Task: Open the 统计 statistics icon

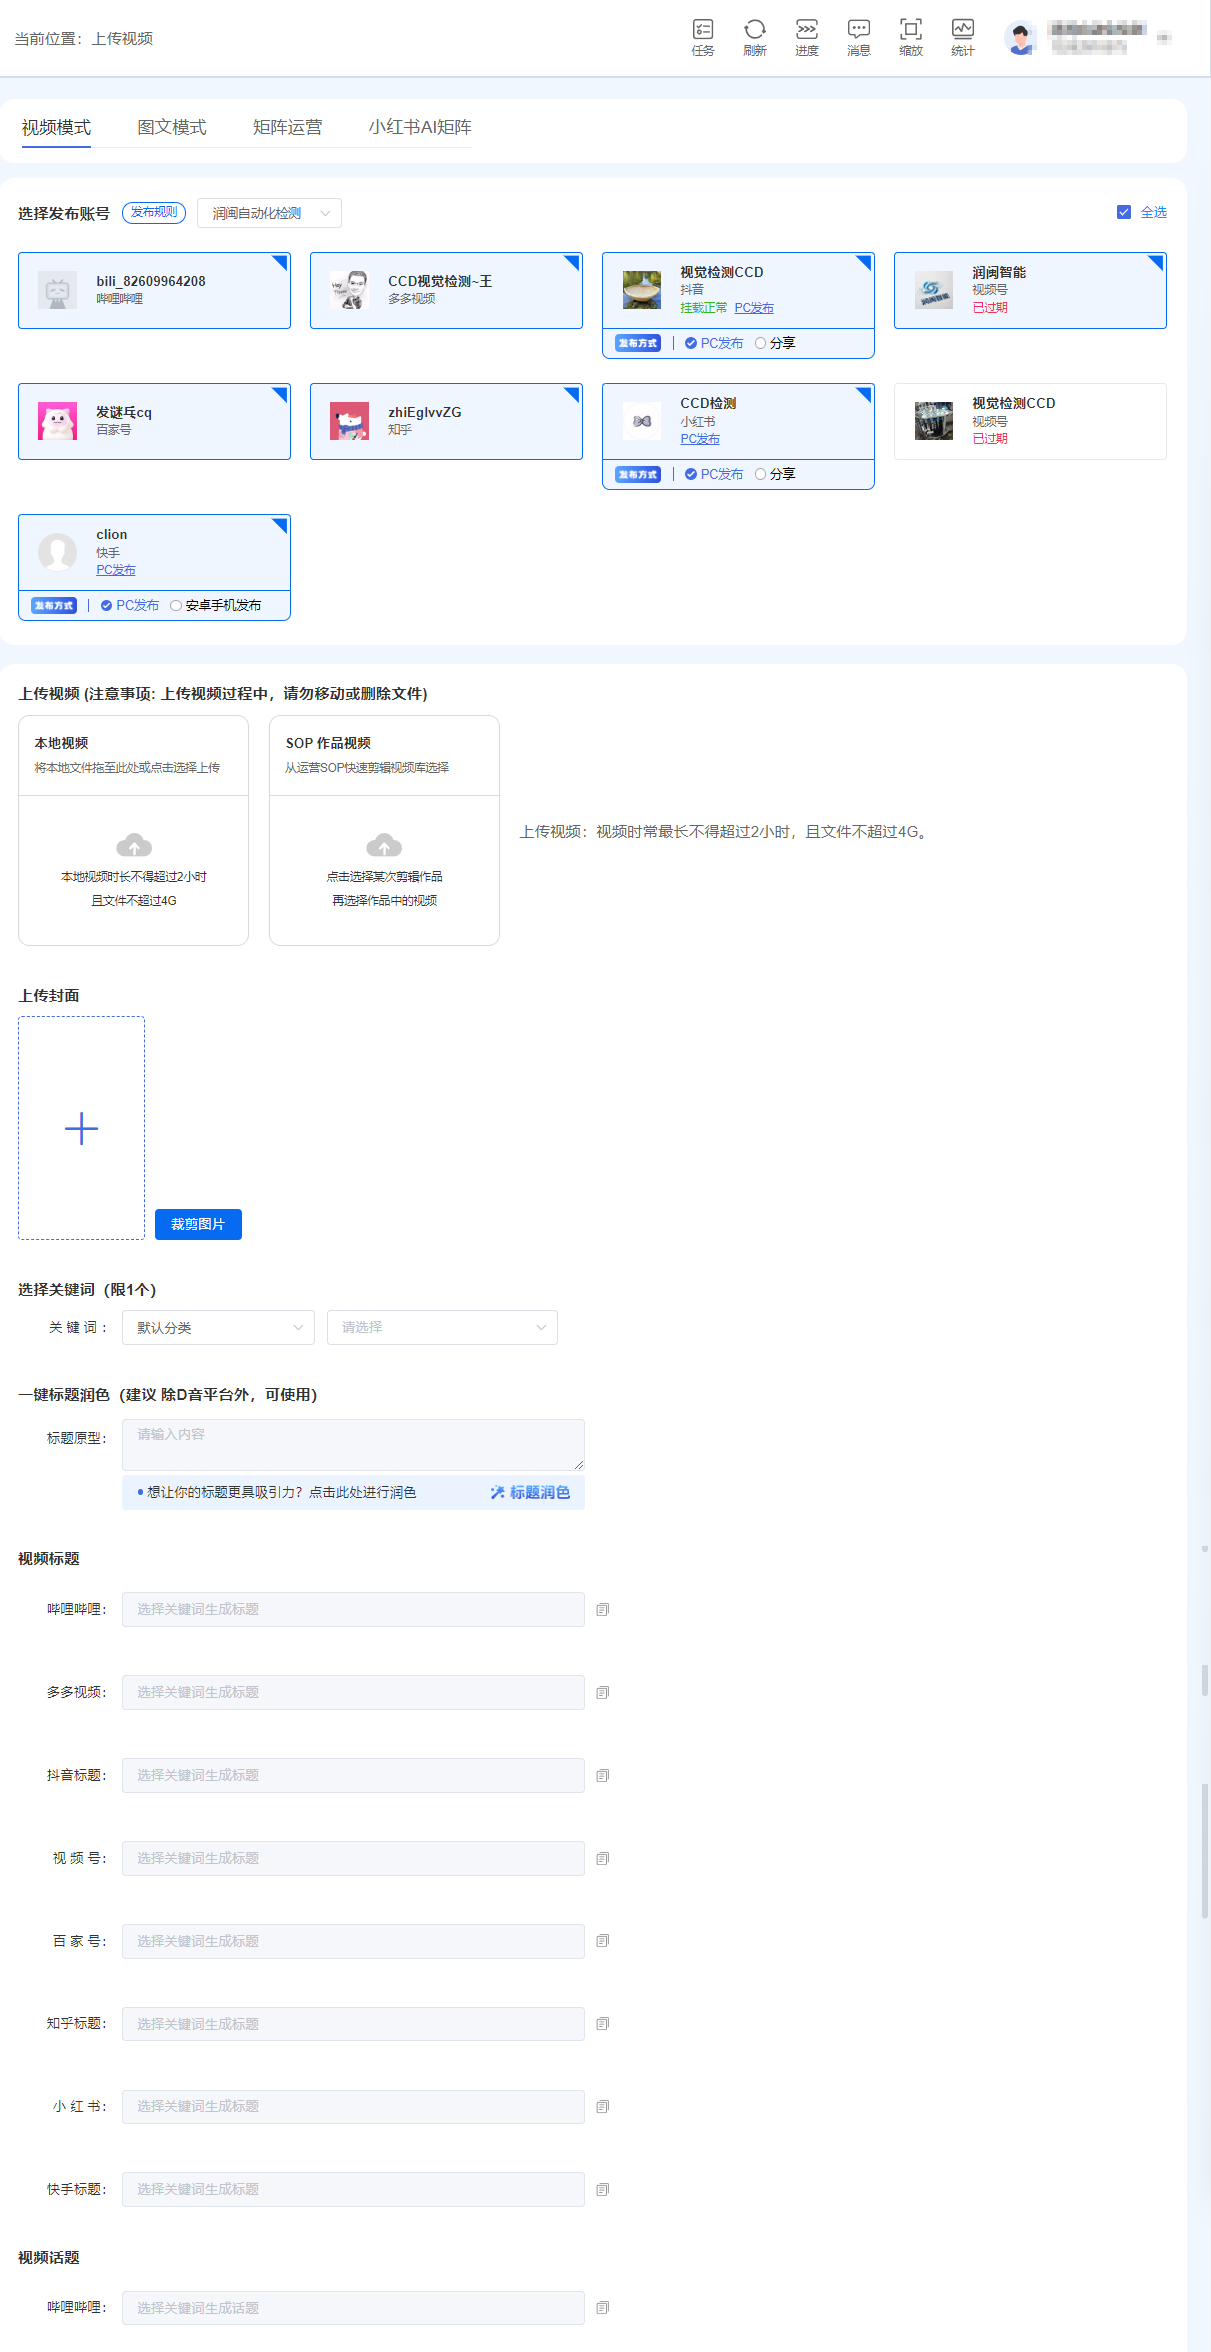Action: [x=963, y=37]
